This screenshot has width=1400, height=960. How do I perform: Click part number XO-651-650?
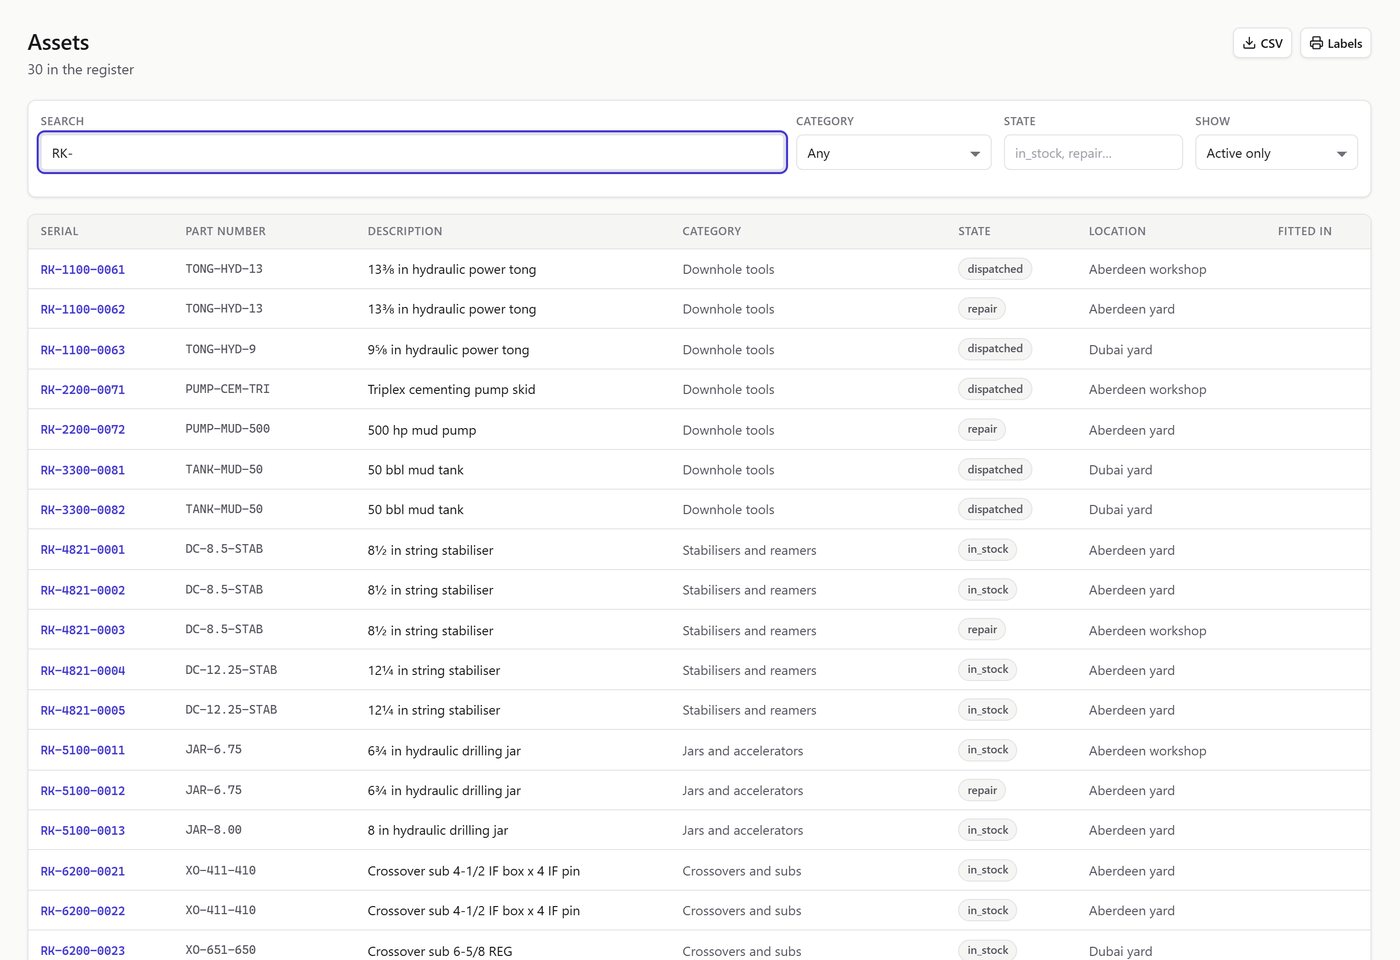pyautogui.click(x=221, y=950)
